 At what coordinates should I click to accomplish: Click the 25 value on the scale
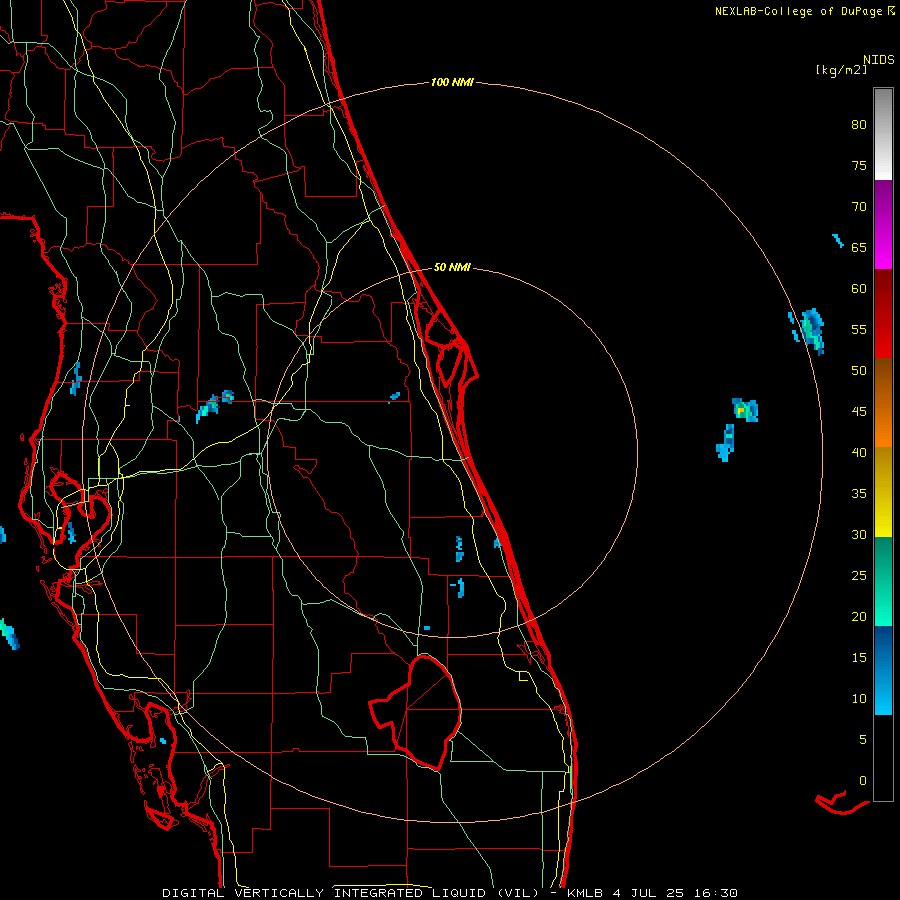click(859, 576)
